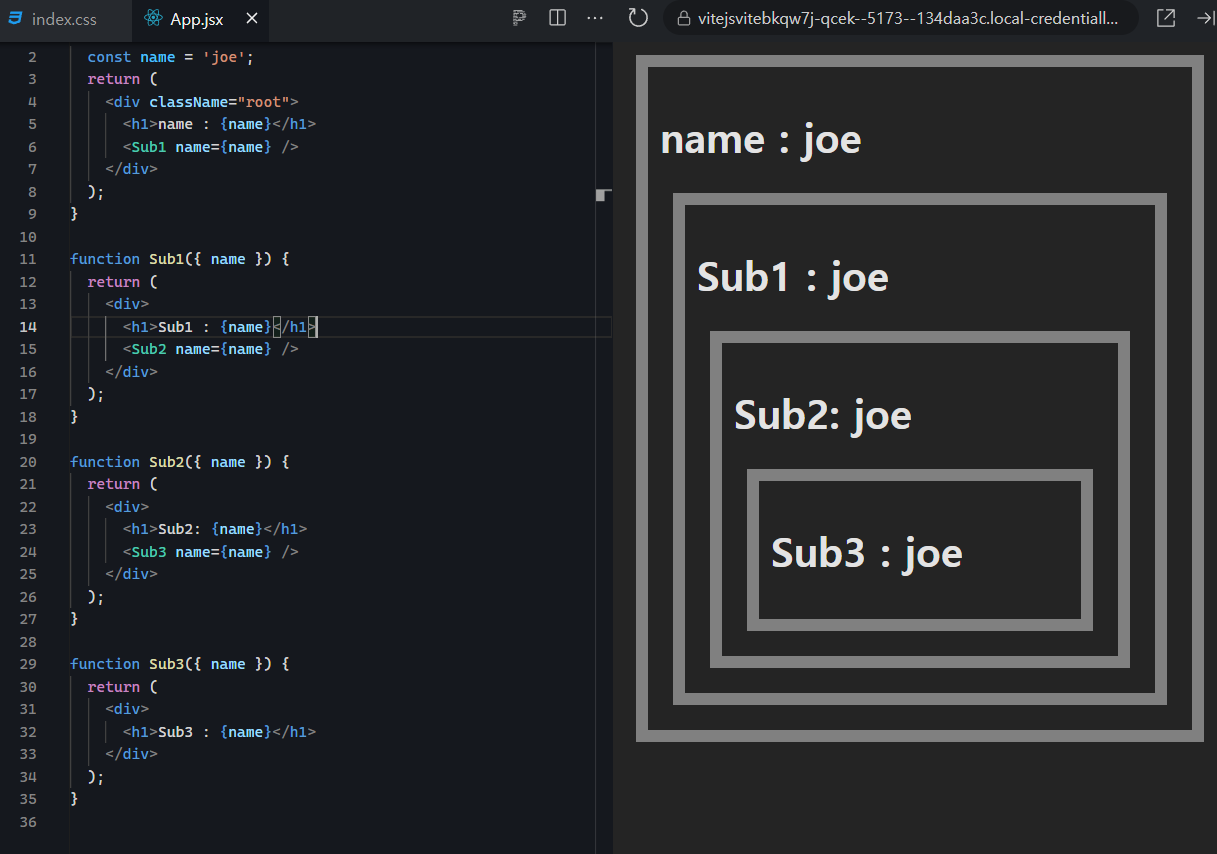Open the more actions ellipsis menu
Image resolution: width=1217 pixels, height=854 pixels.
[595, 18]
